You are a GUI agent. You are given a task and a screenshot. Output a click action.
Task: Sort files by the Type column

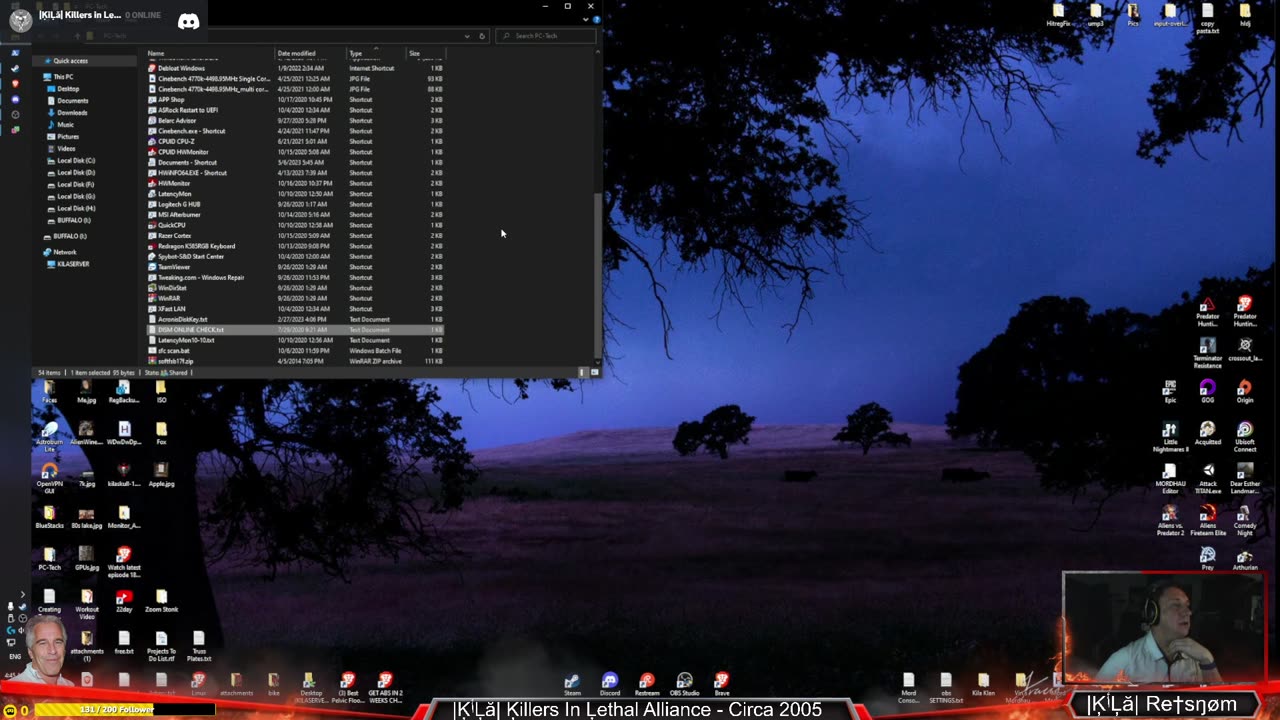click(x=375, y=53)
